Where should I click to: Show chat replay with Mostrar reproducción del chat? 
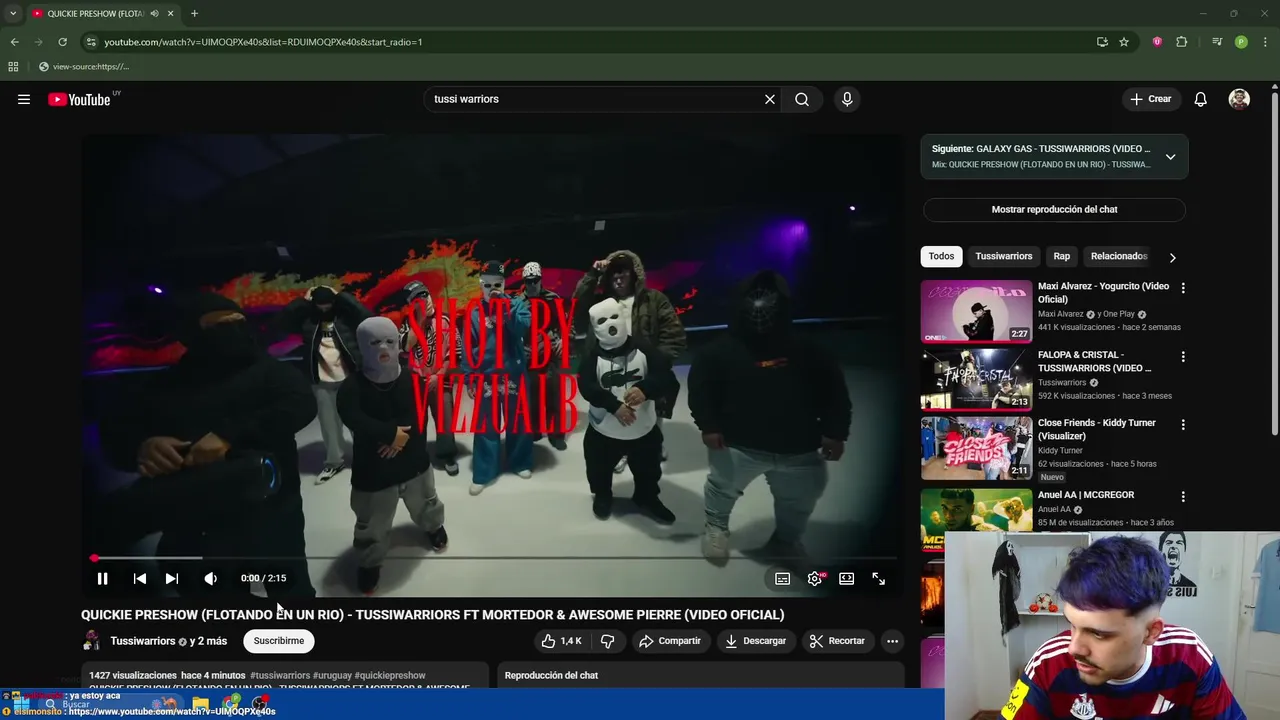(x=1054, y=210)
